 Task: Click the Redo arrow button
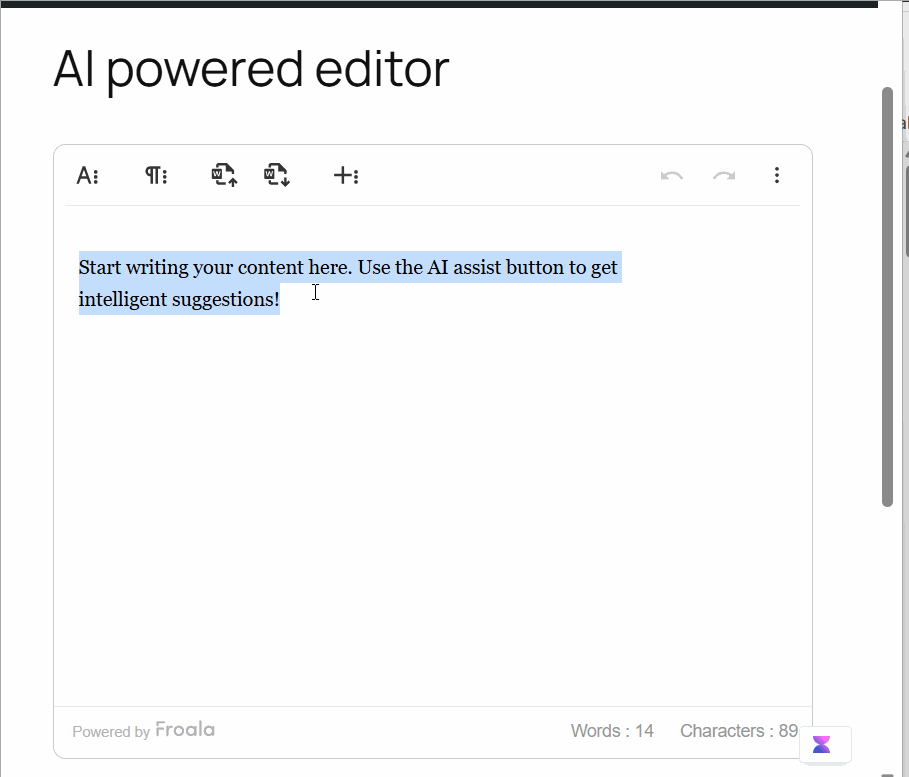click(x=724, y=175)
